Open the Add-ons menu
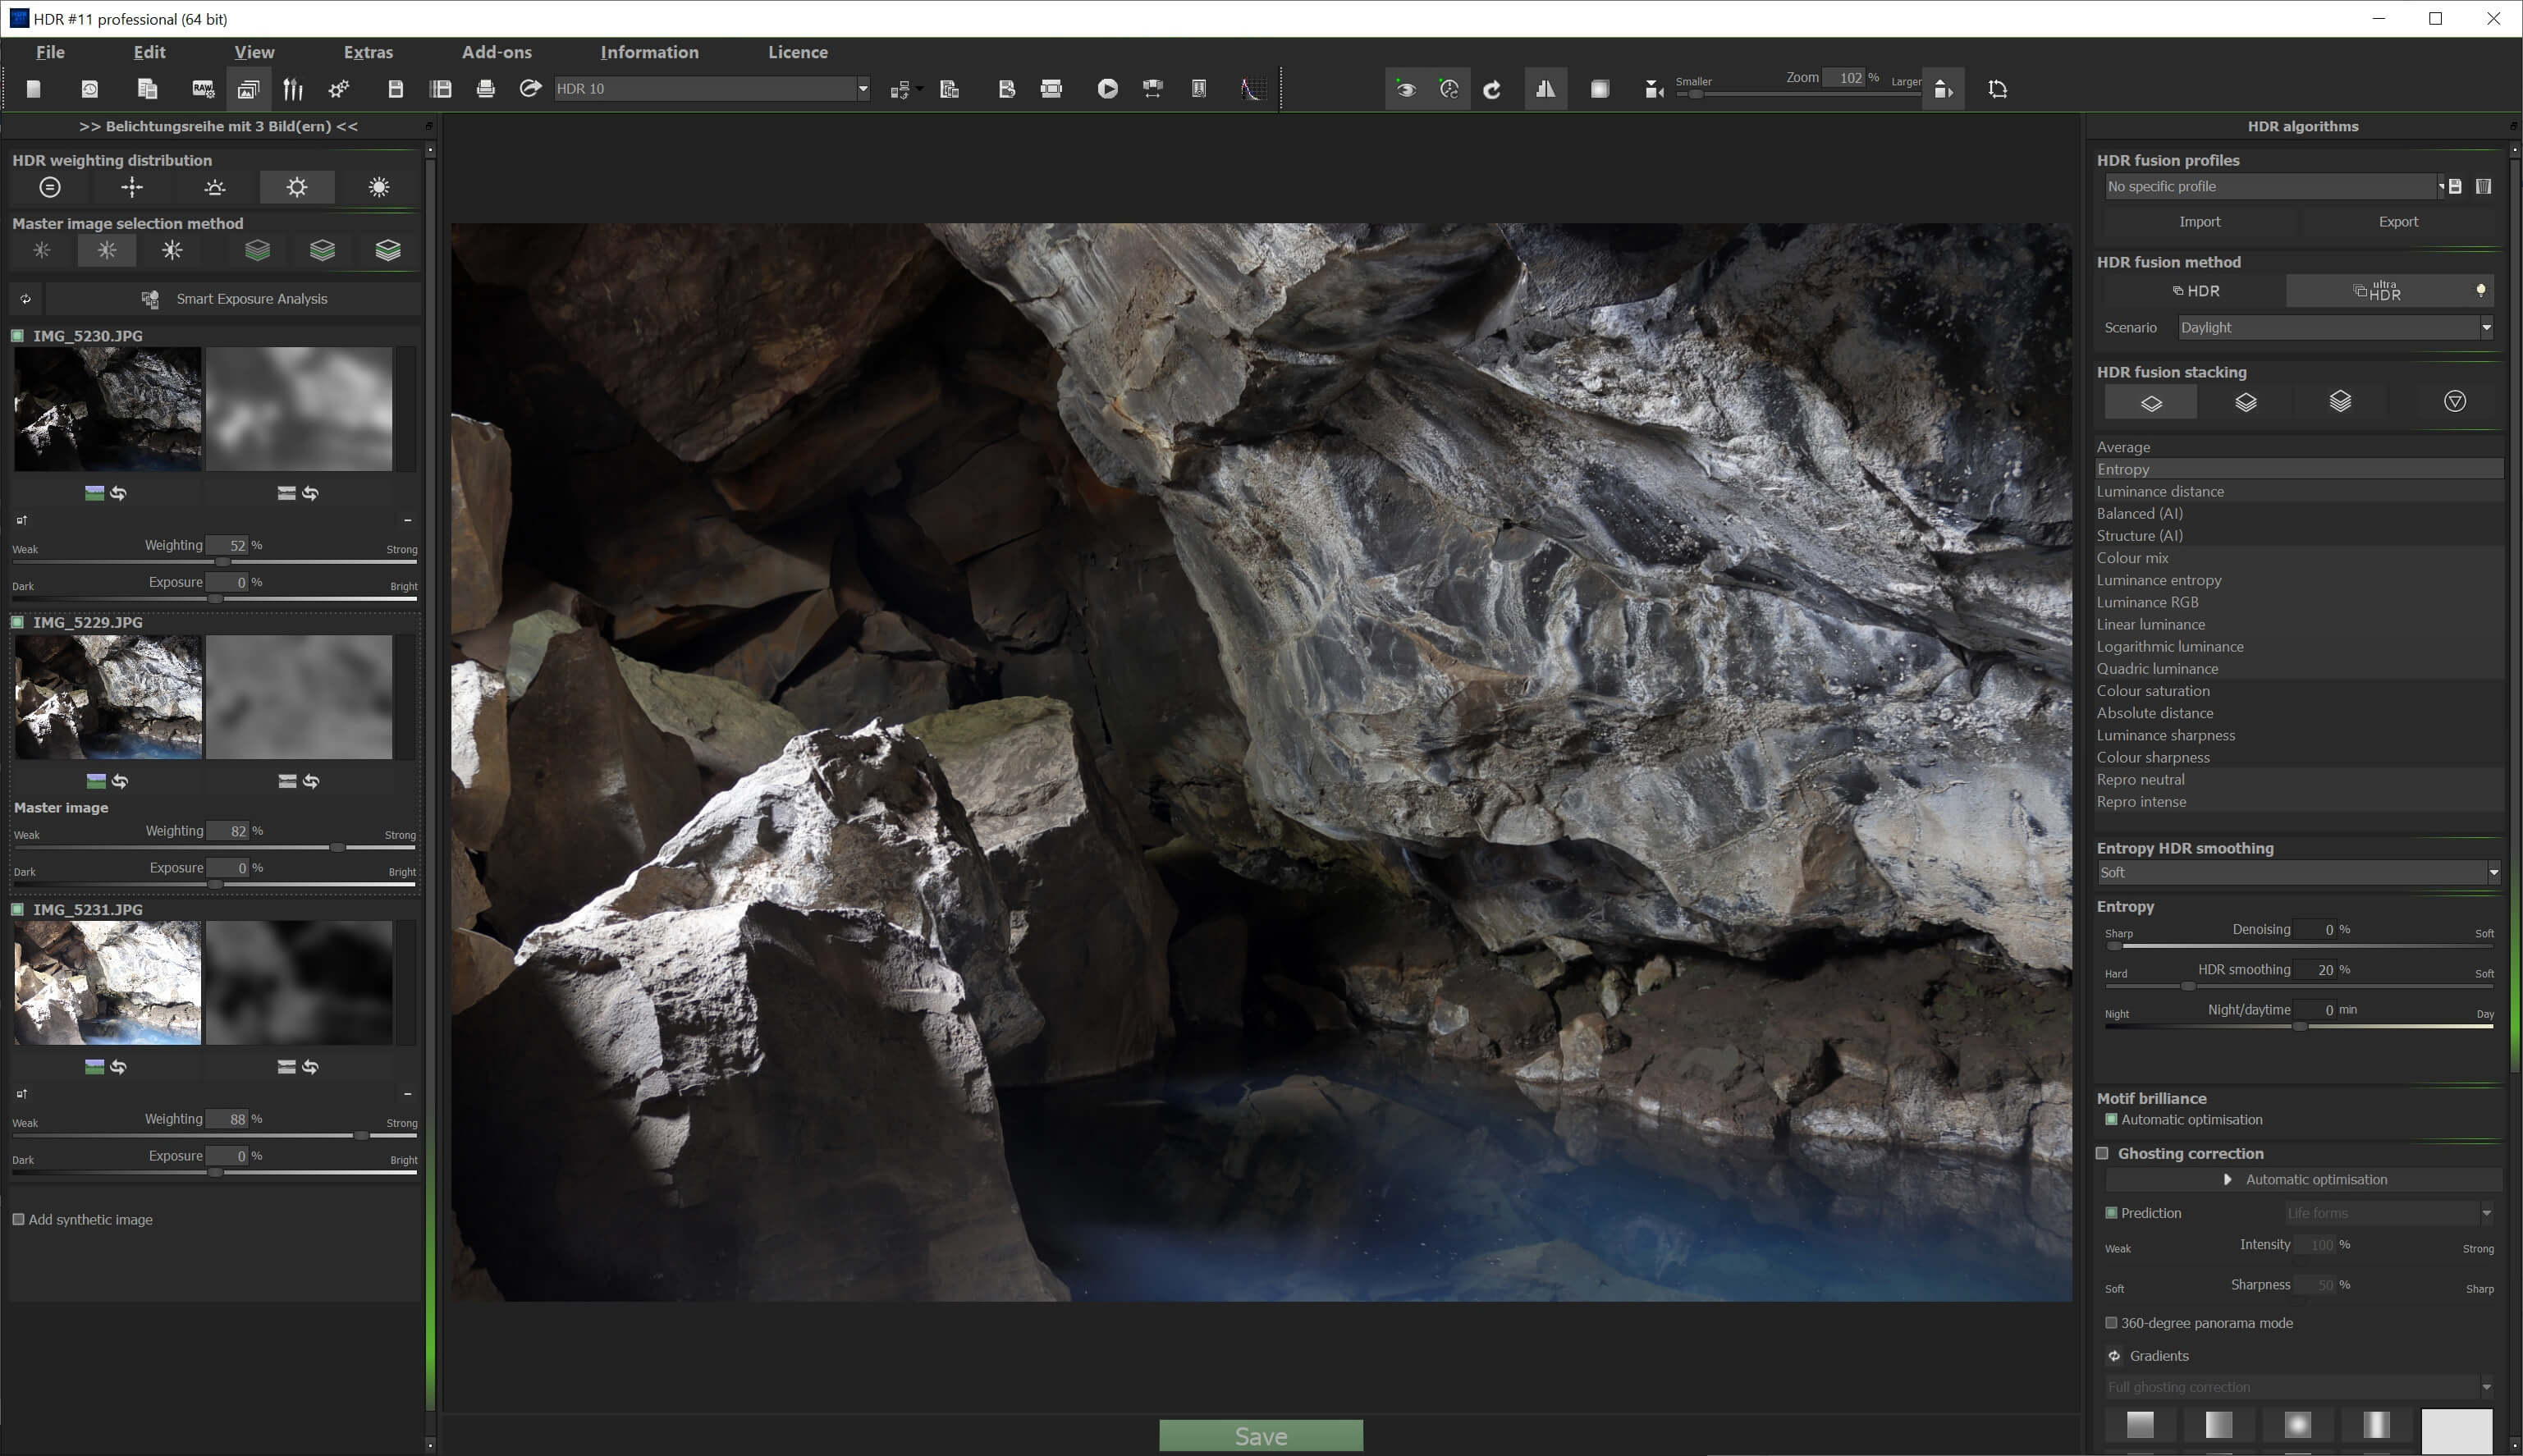This screenshot has width=2523, height=1456. (x=496, y=52)
